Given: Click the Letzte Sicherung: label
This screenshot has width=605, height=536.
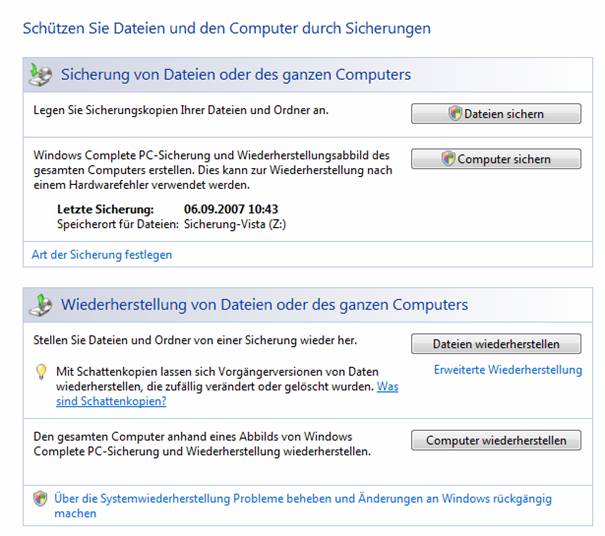Looking at the screenshot, I should pos(105,209).
